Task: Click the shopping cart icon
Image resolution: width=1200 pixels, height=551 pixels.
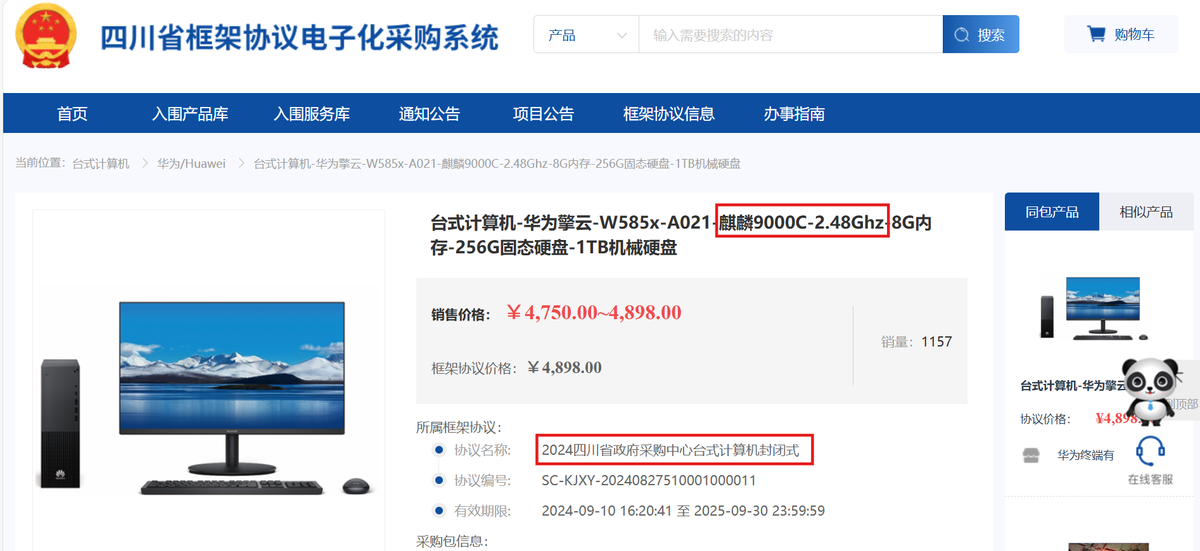Action: coord(1097,34)
